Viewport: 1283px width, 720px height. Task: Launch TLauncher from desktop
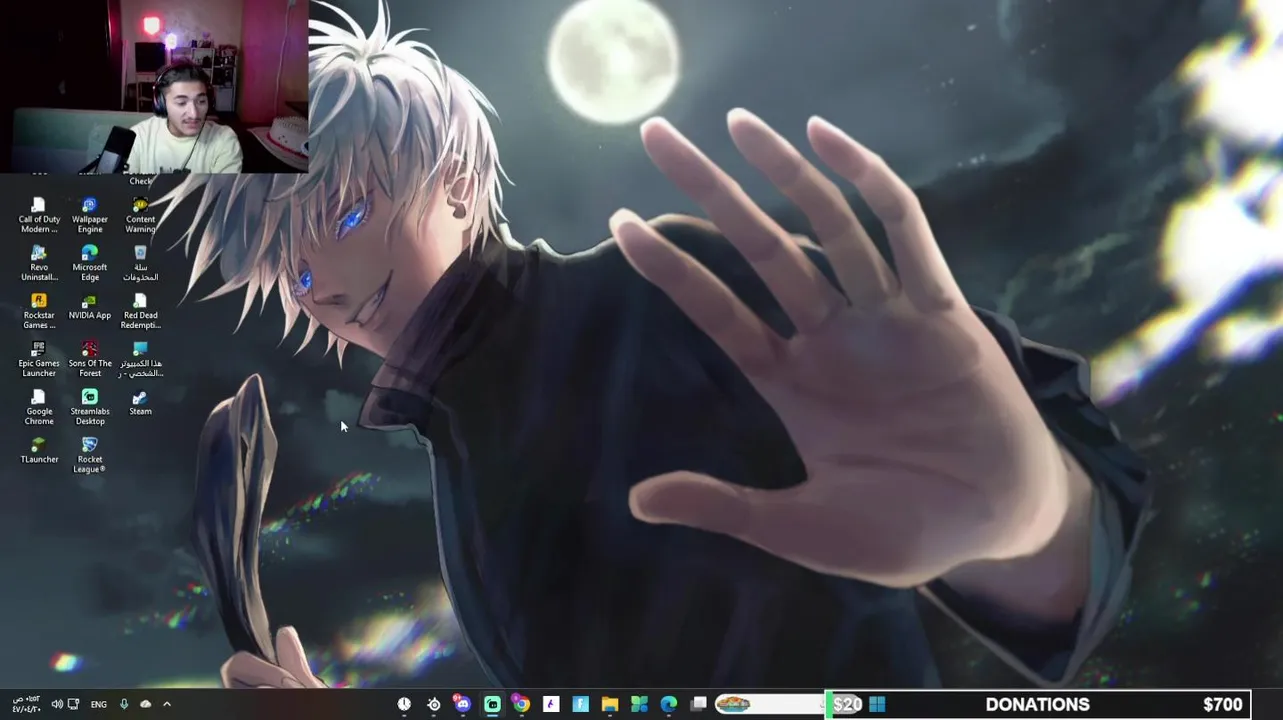[x=39, y=450]
